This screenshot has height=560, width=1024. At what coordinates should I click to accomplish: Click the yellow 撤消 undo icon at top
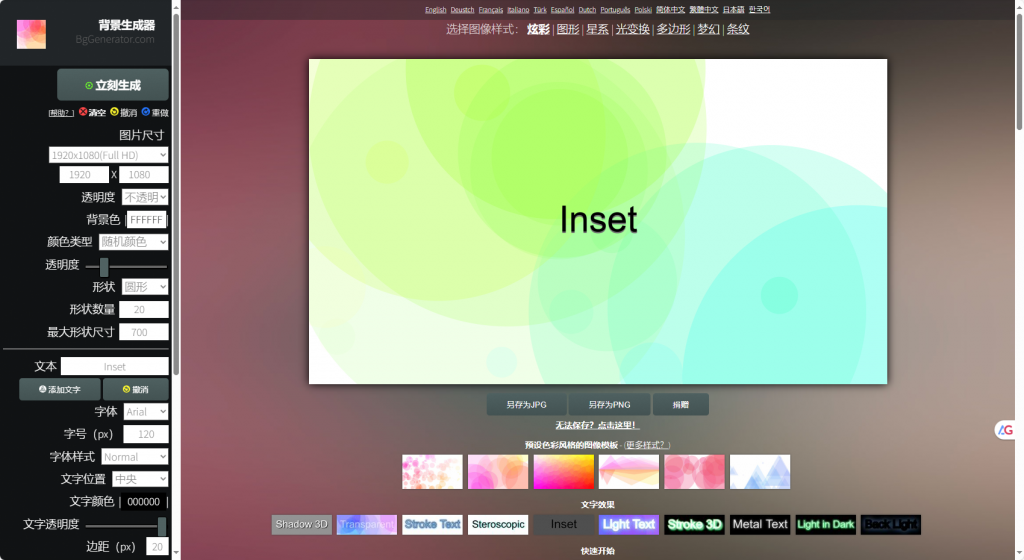(x=115, y=112)
